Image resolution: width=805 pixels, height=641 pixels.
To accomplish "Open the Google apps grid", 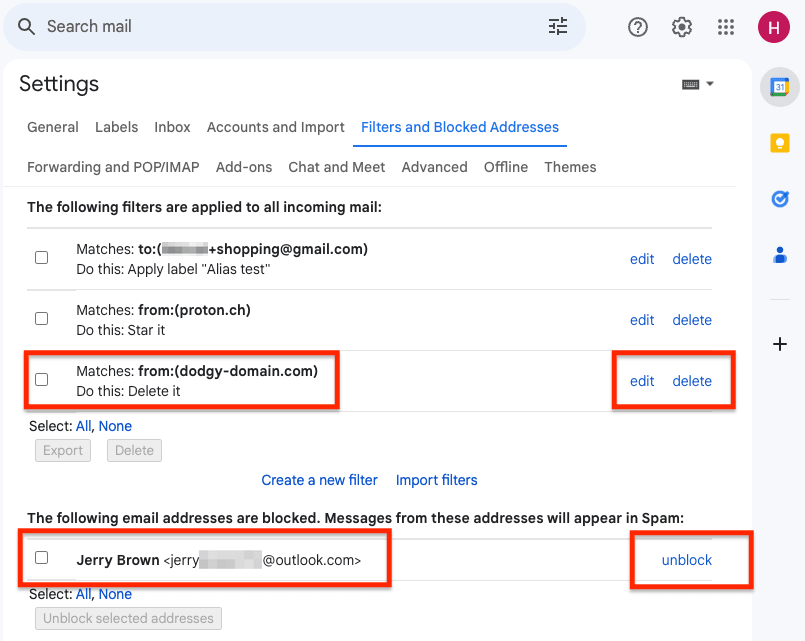I will [x=725, y=27].
